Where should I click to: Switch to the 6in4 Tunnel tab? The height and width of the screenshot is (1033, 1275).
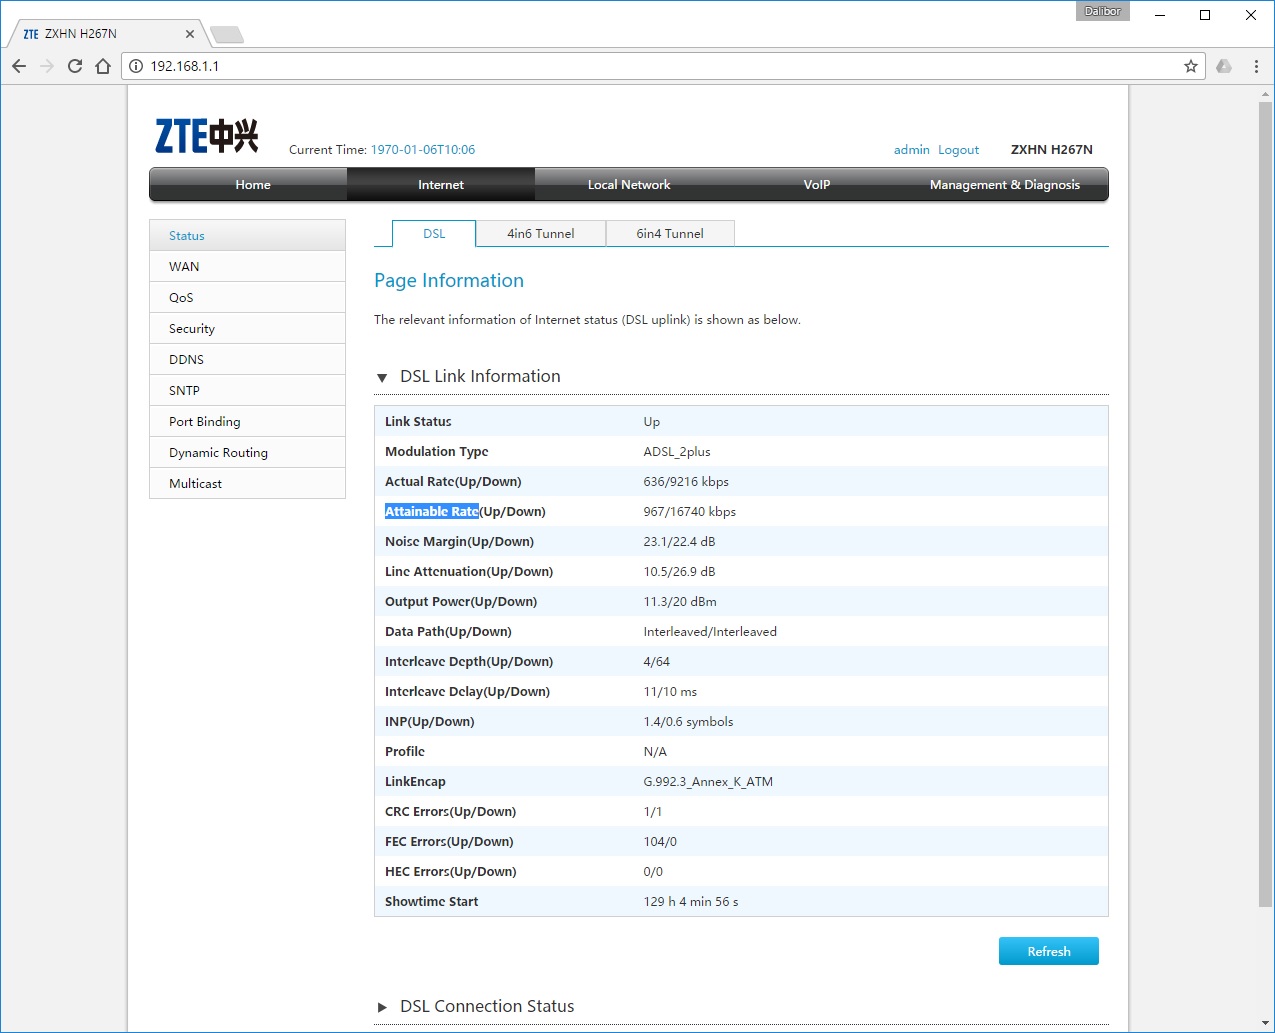669,234
